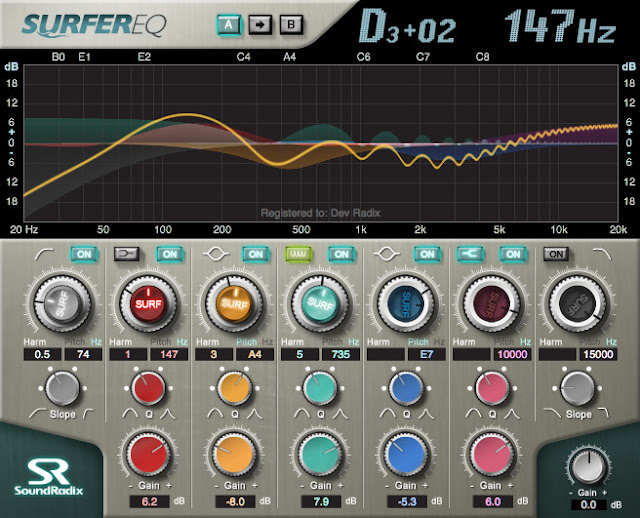Toggle ON for the blue band
Screen dimensions: 640x518
point(427,254)
